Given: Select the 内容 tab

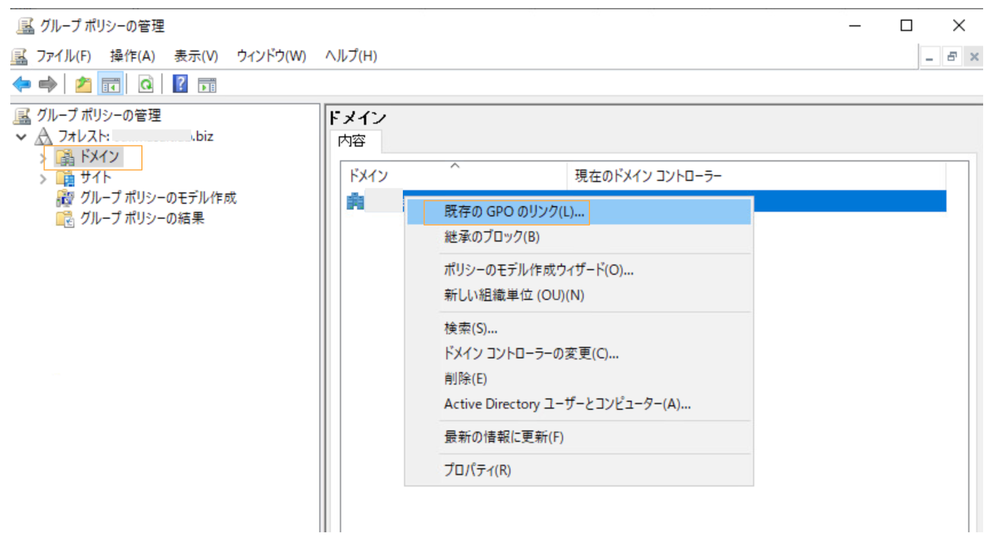Looking at the screenshot, I should click(x=356, y=141).
